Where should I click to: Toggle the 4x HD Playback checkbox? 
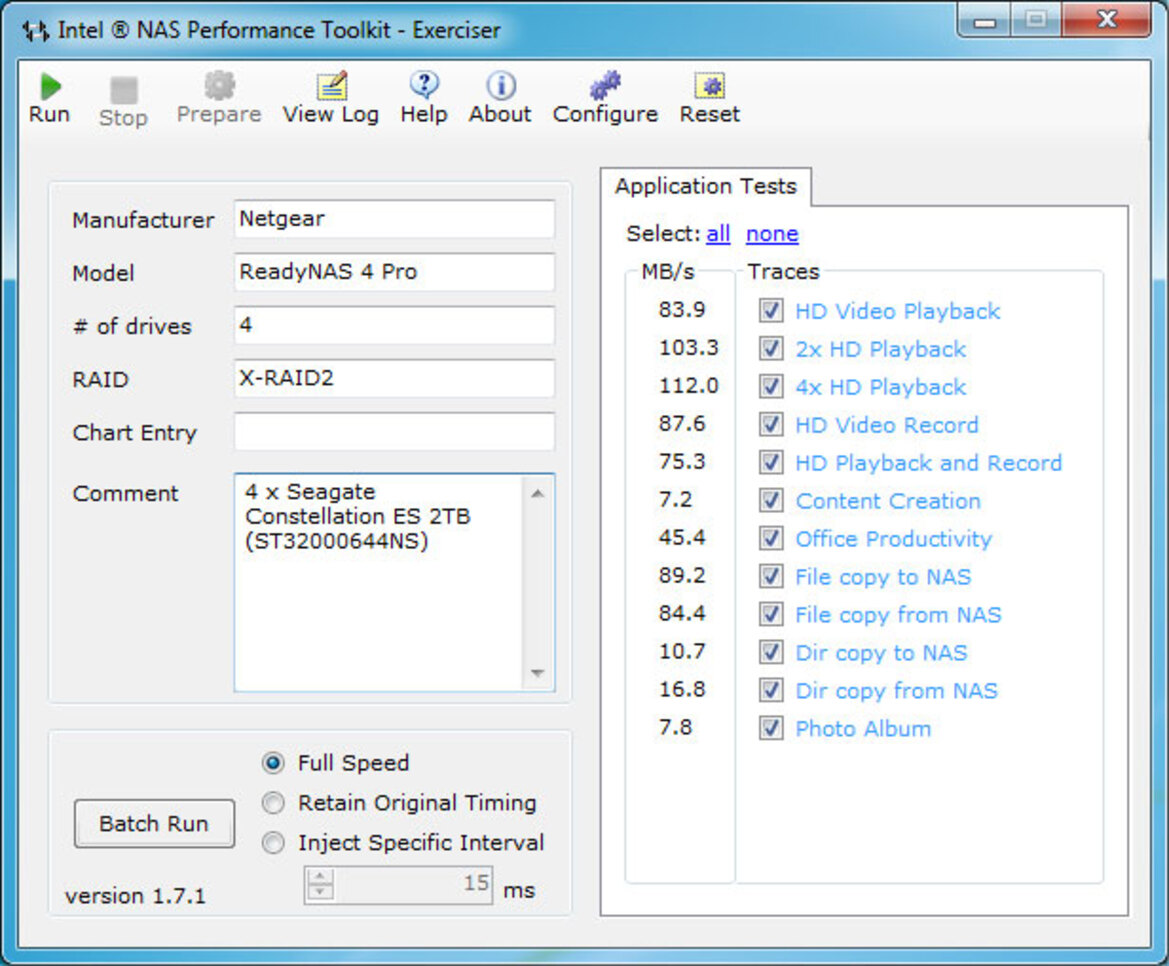pyautogui.click(x=771, y=386)
